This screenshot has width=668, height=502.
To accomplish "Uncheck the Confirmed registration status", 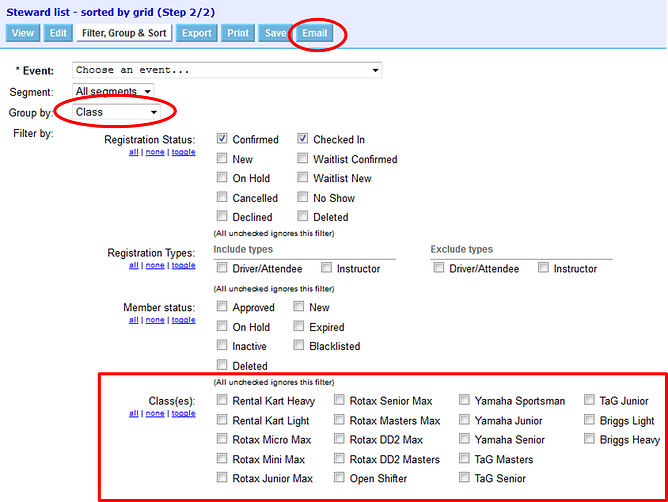I will [222, 140].
